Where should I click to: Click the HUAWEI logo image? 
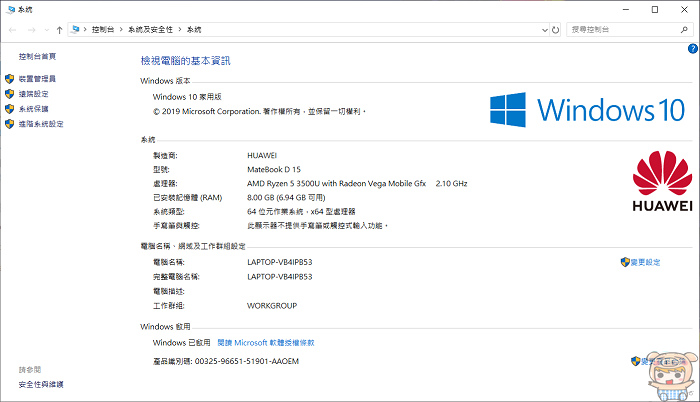tap(662, 181)
